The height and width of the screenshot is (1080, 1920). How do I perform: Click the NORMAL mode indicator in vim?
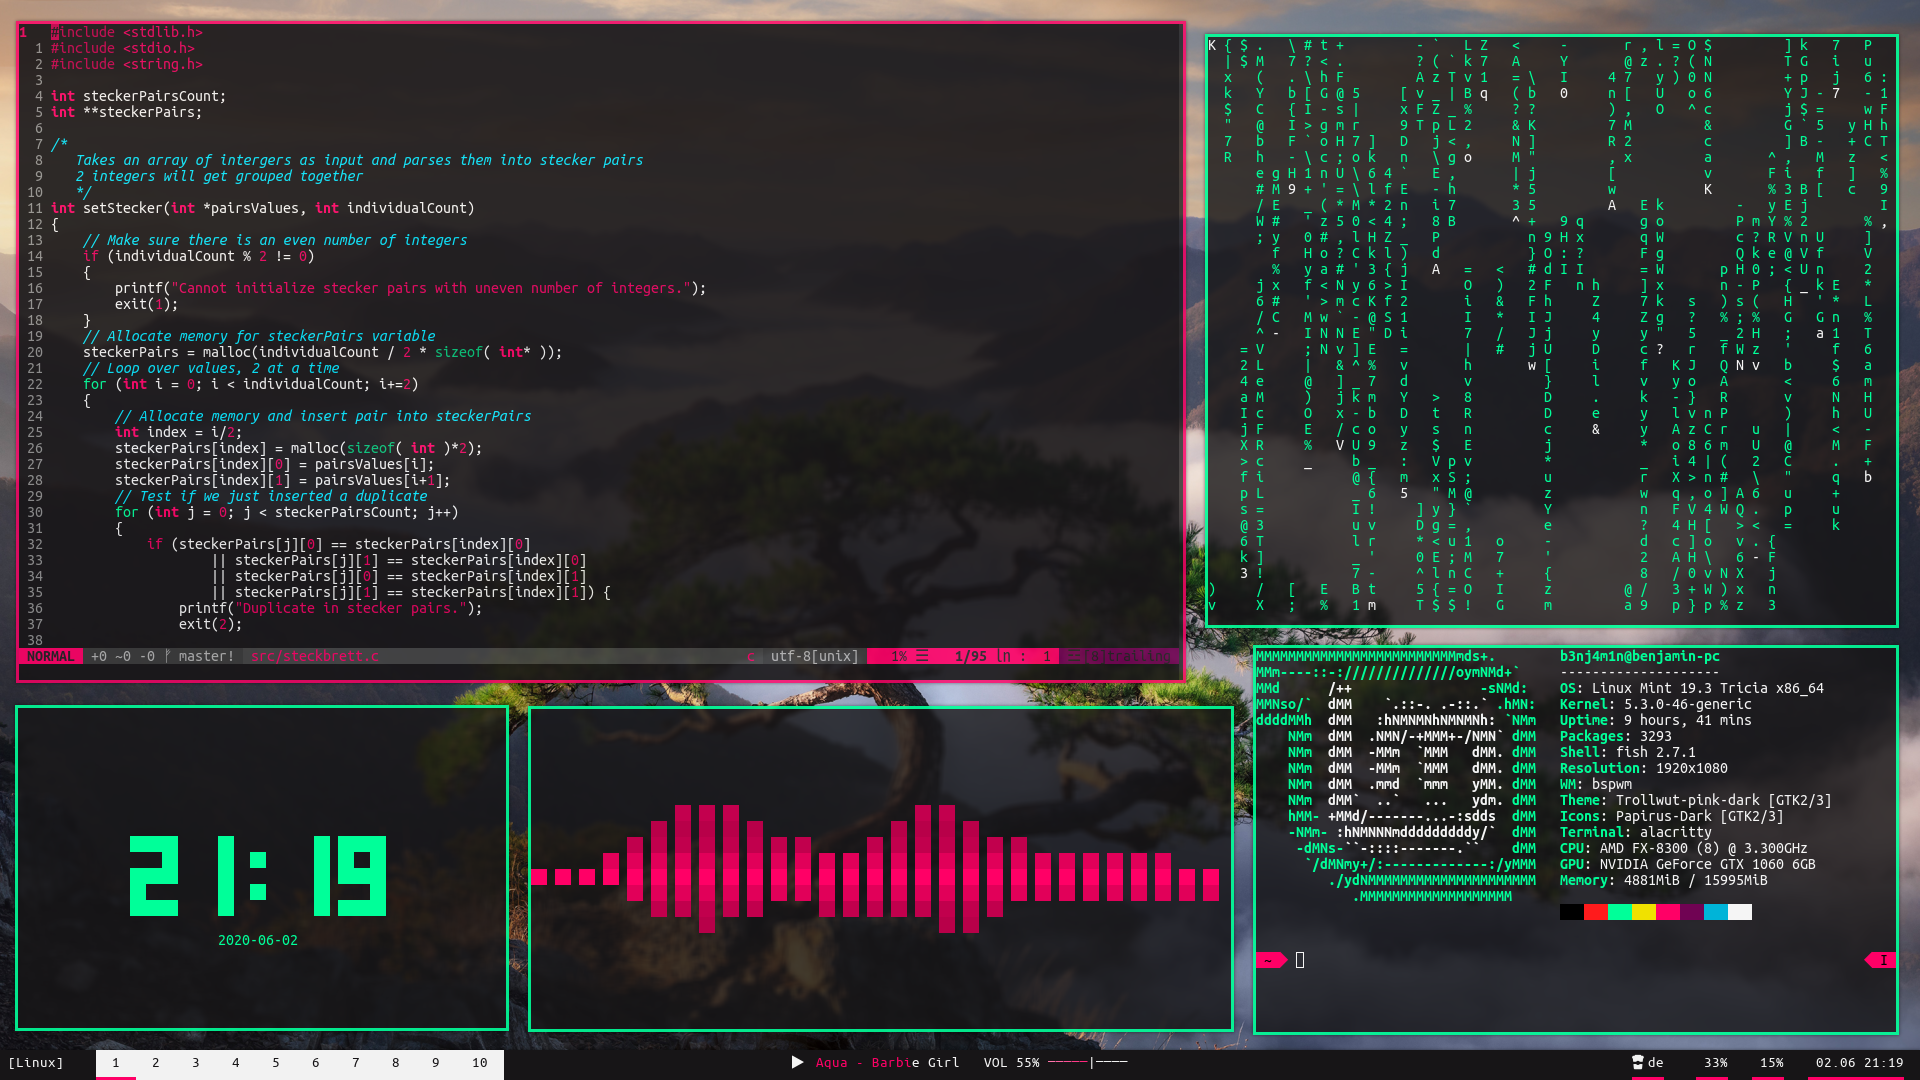(x=50, y=656)
